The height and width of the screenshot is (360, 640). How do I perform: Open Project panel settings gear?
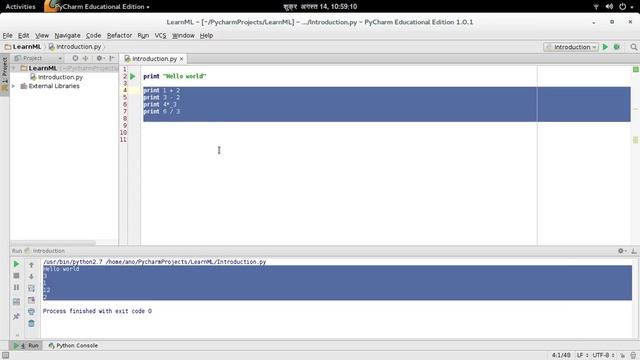coord(100,58)
